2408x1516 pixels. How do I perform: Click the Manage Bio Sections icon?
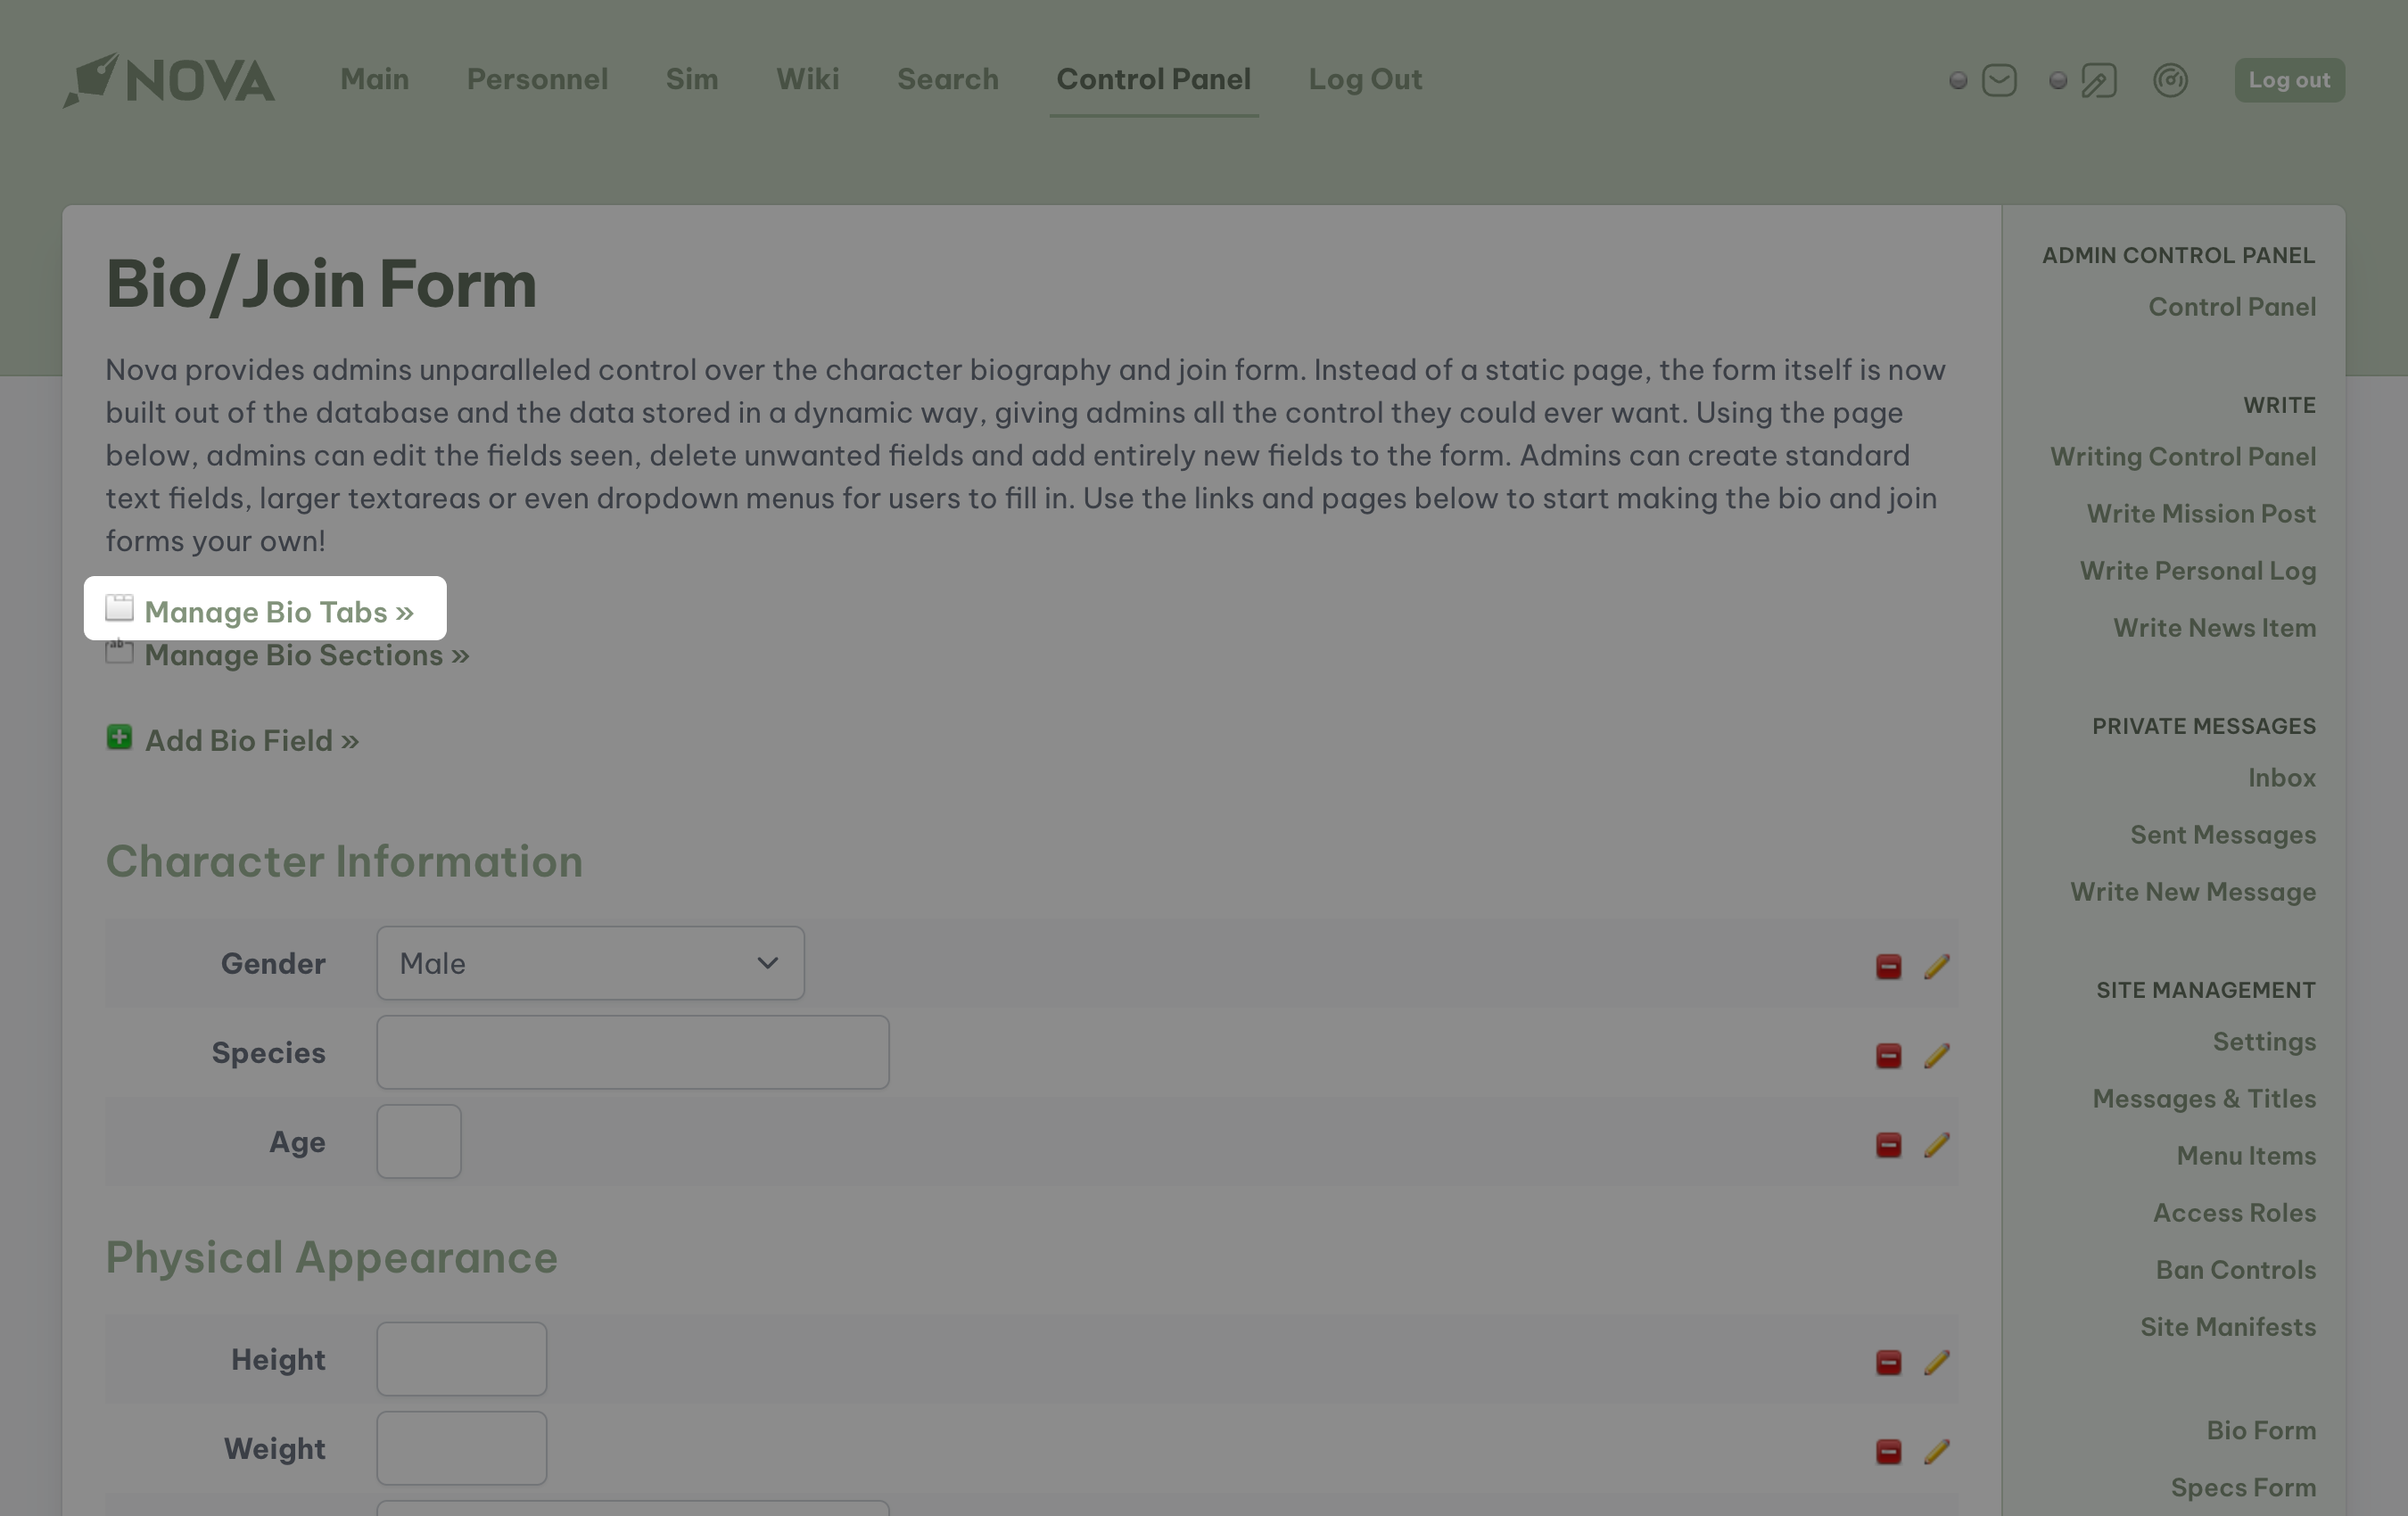point(119,651)
